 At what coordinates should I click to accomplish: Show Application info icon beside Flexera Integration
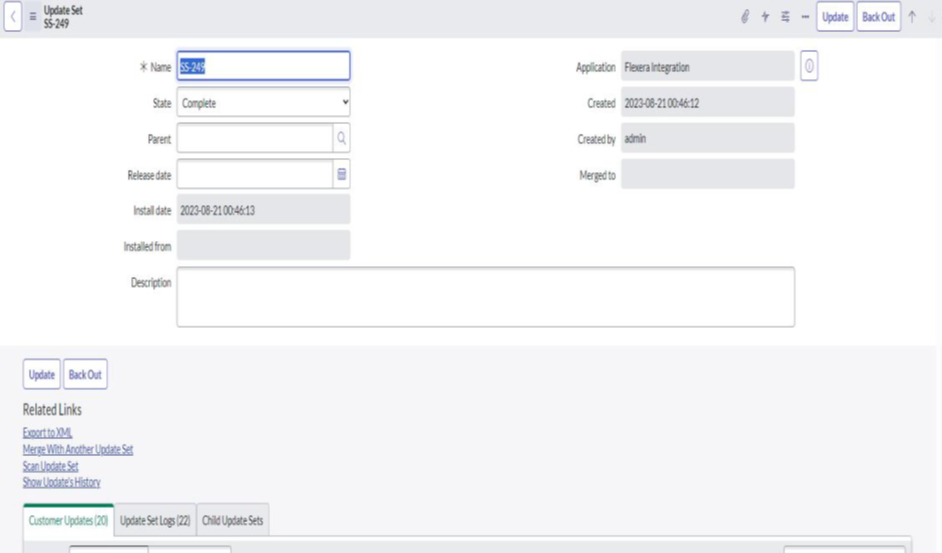[809, 66]
